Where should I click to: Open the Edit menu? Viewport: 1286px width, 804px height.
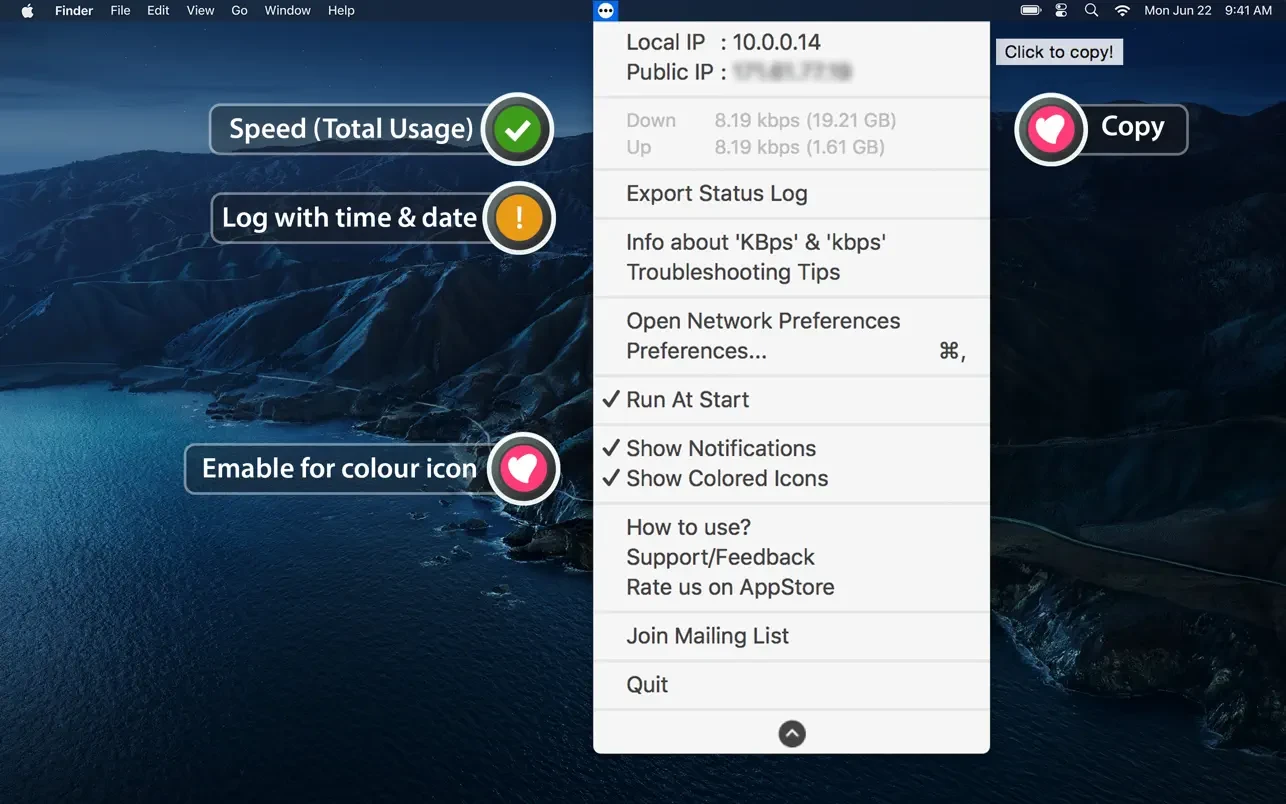[158, 10]
